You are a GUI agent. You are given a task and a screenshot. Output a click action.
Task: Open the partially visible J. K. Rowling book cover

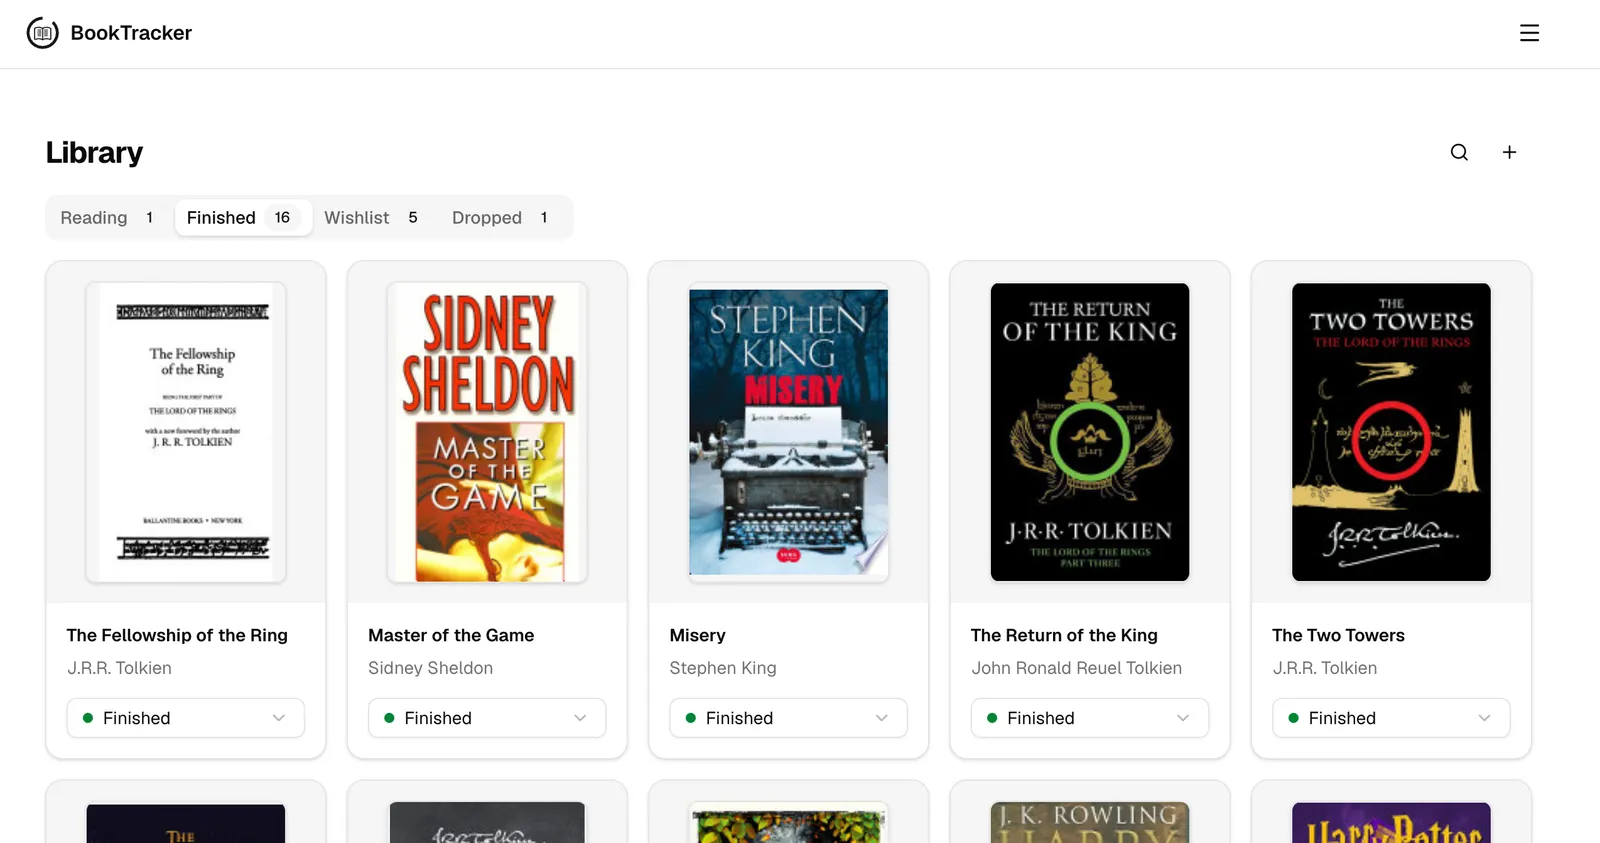[x=1090, y=822]
